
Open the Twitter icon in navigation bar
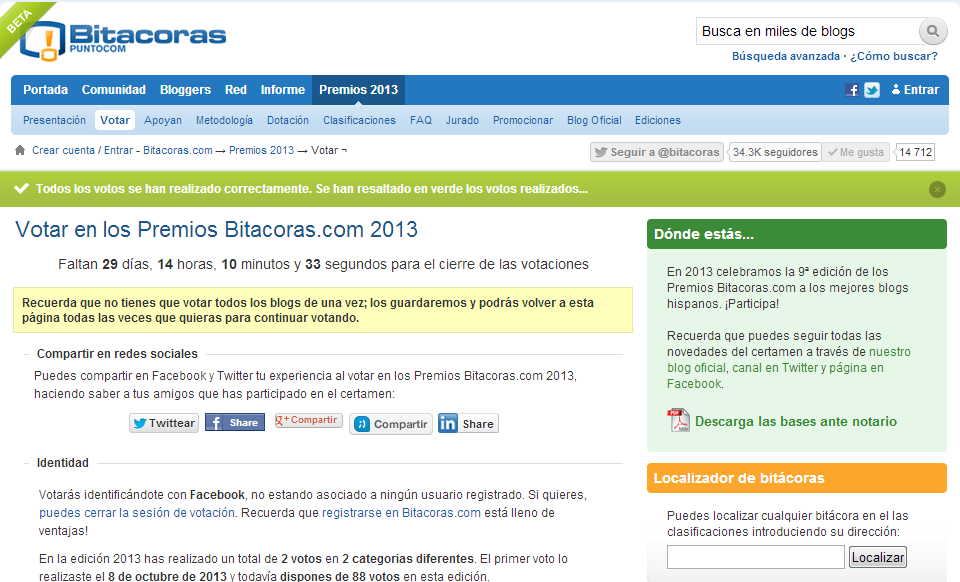(872, 90)
